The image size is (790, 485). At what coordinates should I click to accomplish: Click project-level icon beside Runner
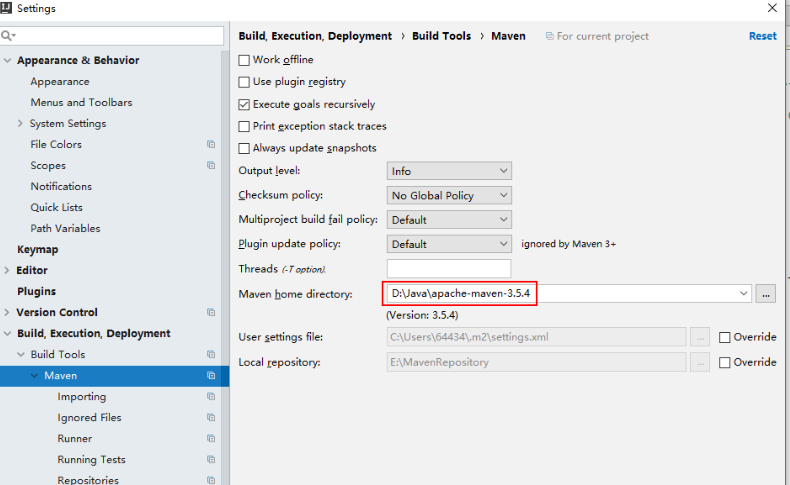(211, 439)
